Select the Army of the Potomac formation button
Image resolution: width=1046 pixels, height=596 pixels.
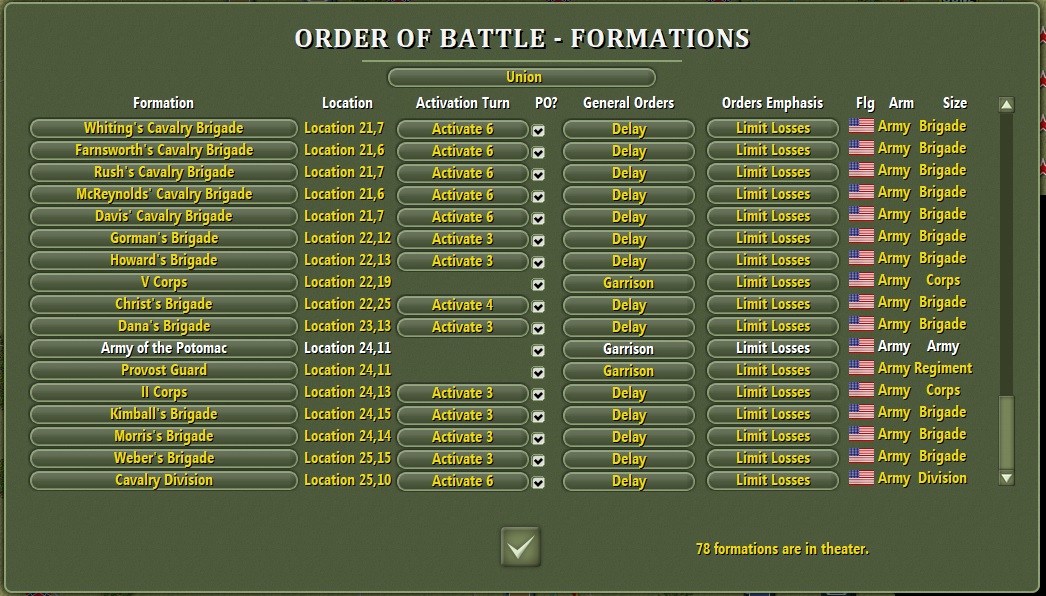[x=163, y=348]
